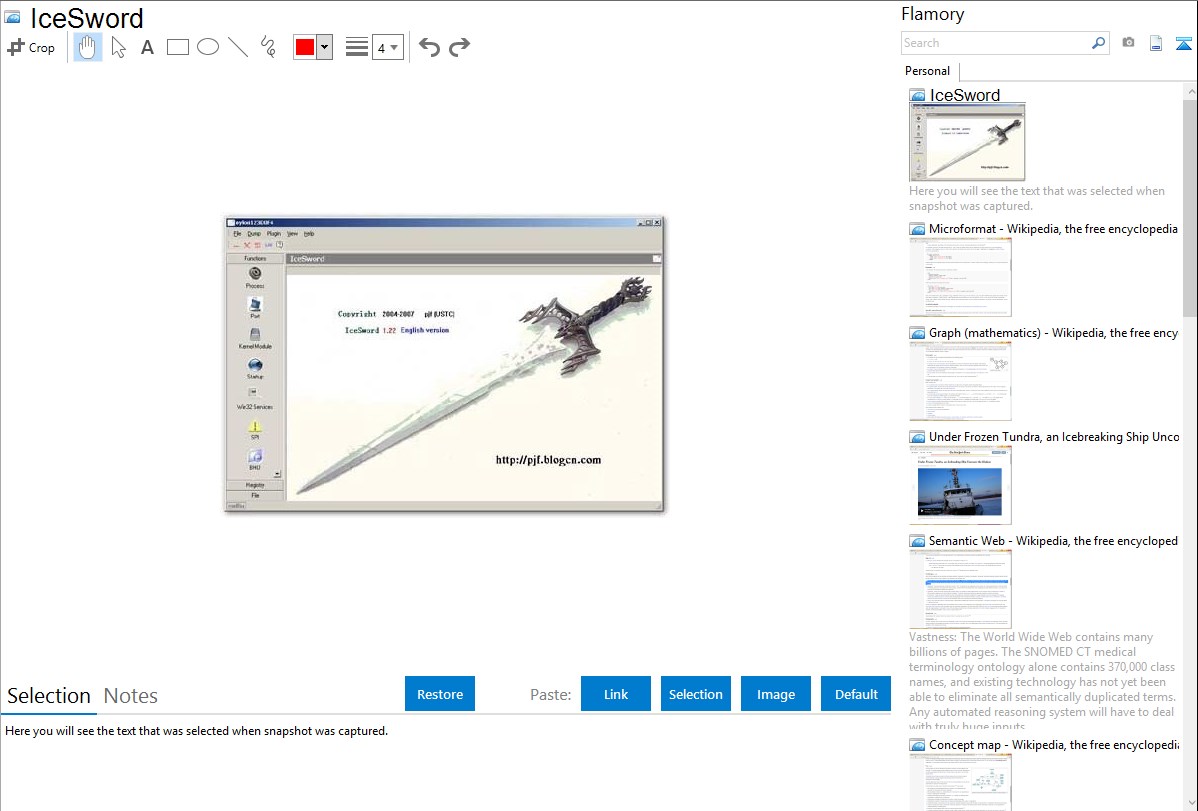Select the text annotation tool
Image resolution: width=1198 pixels, height=811 pixels.
(147, 47)
